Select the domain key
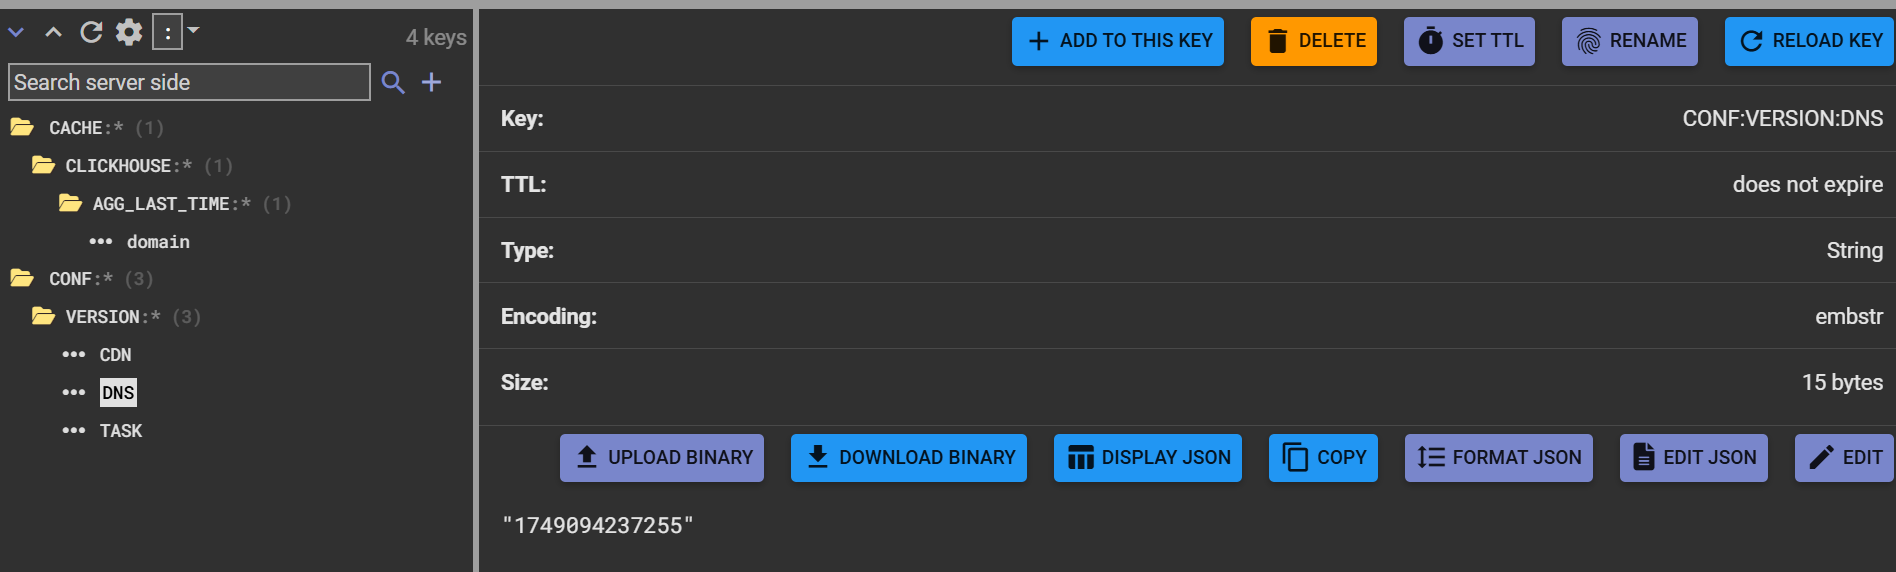The width and height of the screenshot is (1896, 572). tap(157, 242)
